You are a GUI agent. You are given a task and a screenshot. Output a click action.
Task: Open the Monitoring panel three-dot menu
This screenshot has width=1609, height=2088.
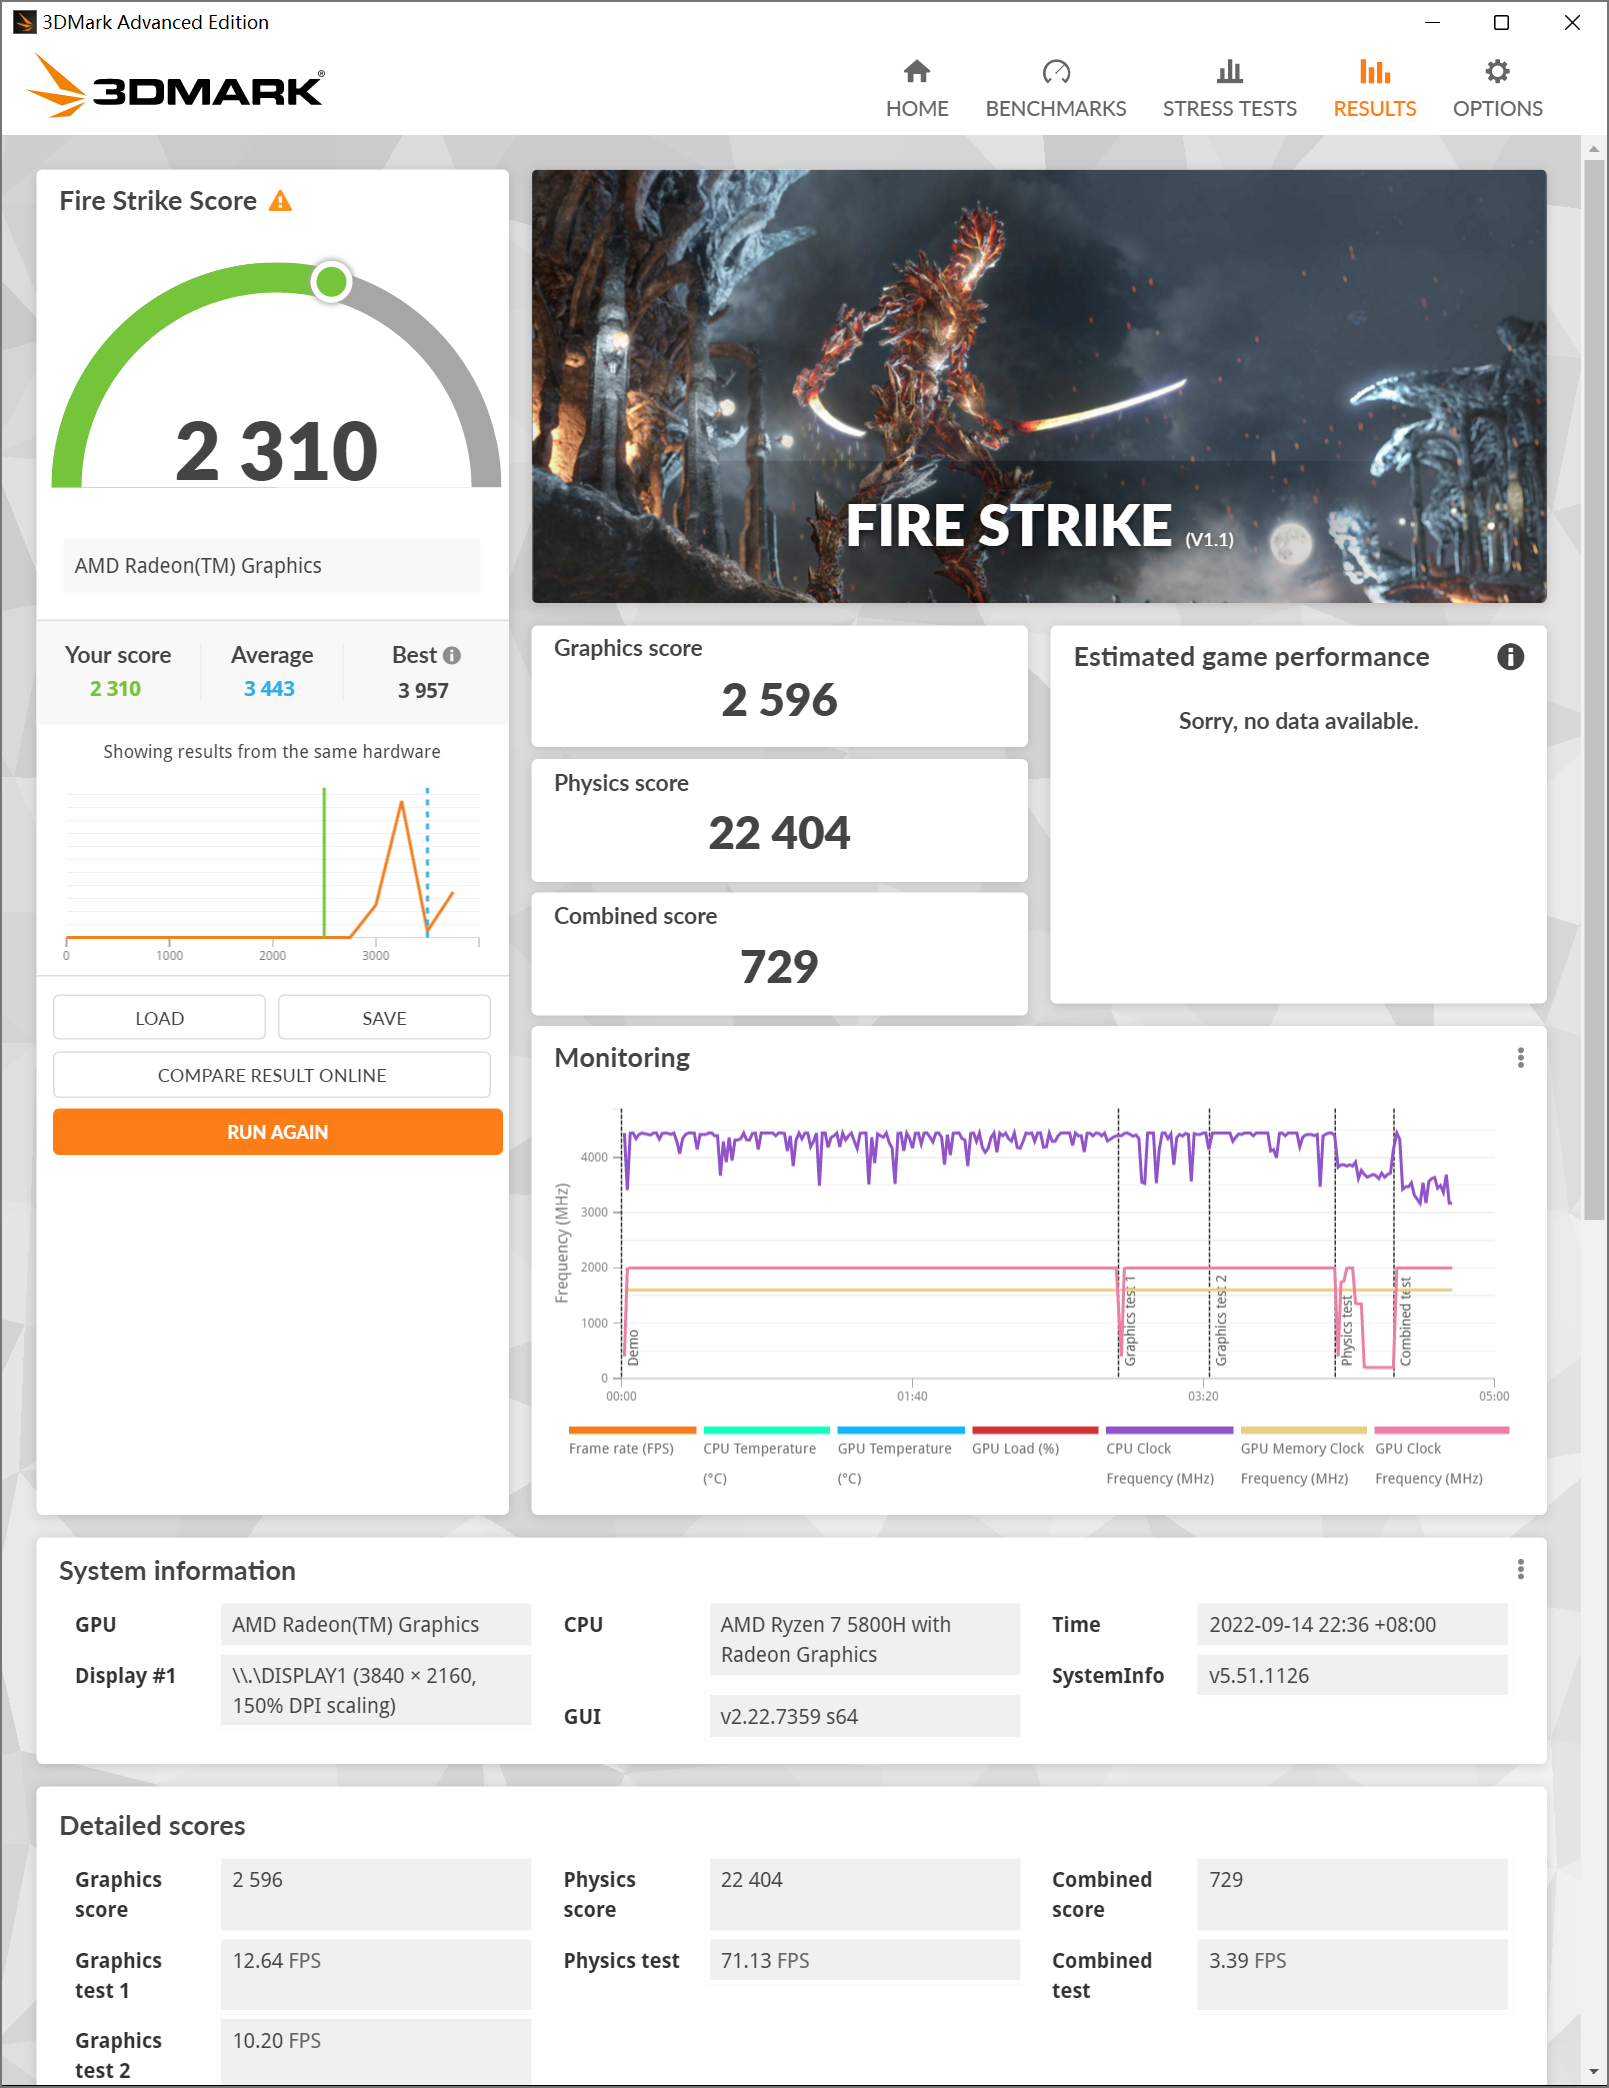click(x=1520, y=1058)
